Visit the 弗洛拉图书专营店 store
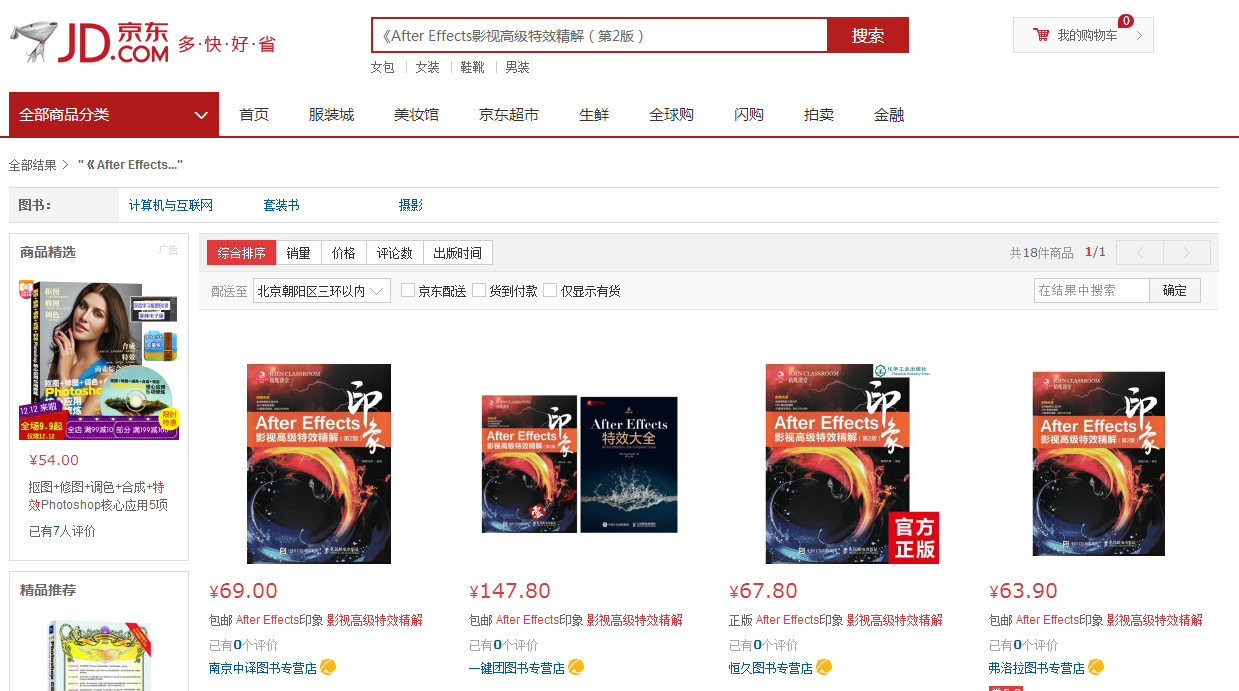The height and width of the screenshot is (691, 1239). point(1037,668)
